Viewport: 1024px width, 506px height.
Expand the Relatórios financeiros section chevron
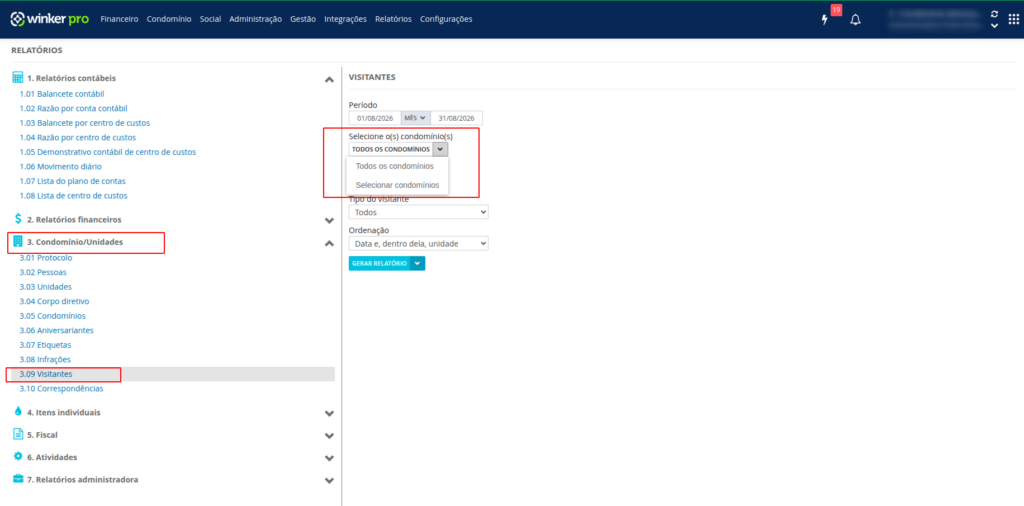pyautogui.click(x=329, y=221)
